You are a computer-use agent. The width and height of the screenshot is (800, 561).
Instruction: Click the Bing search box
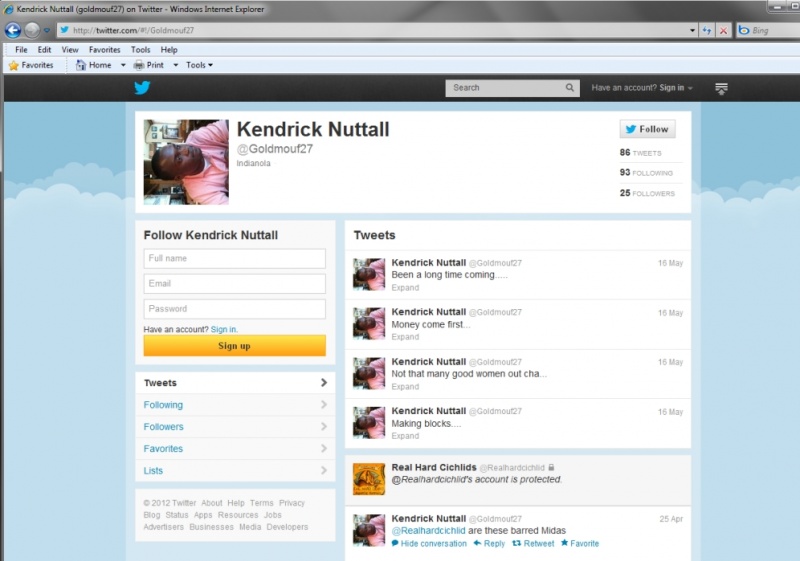768,30
